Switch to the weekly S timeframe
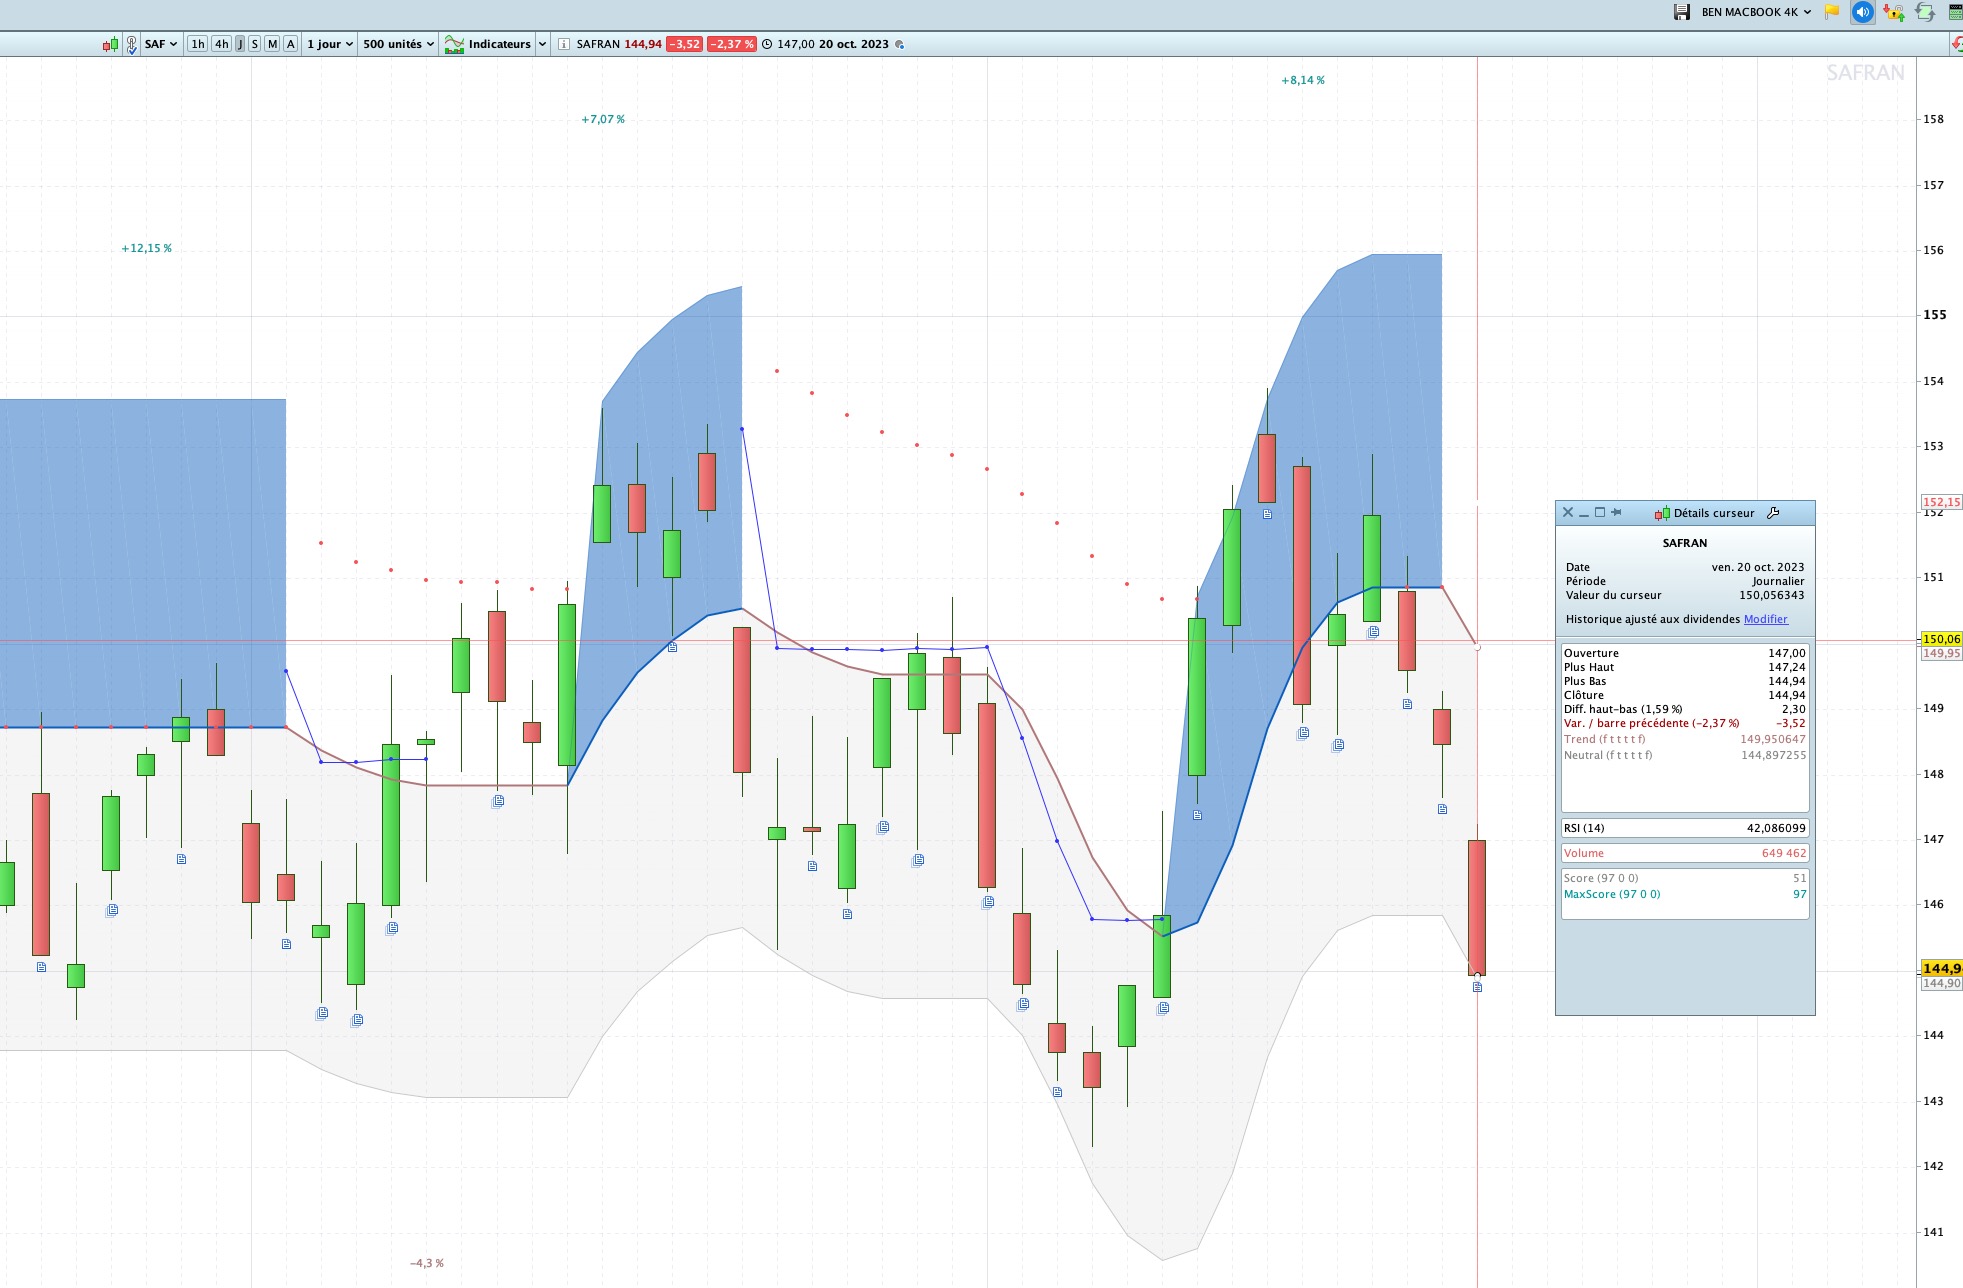 tap(255, 44)
